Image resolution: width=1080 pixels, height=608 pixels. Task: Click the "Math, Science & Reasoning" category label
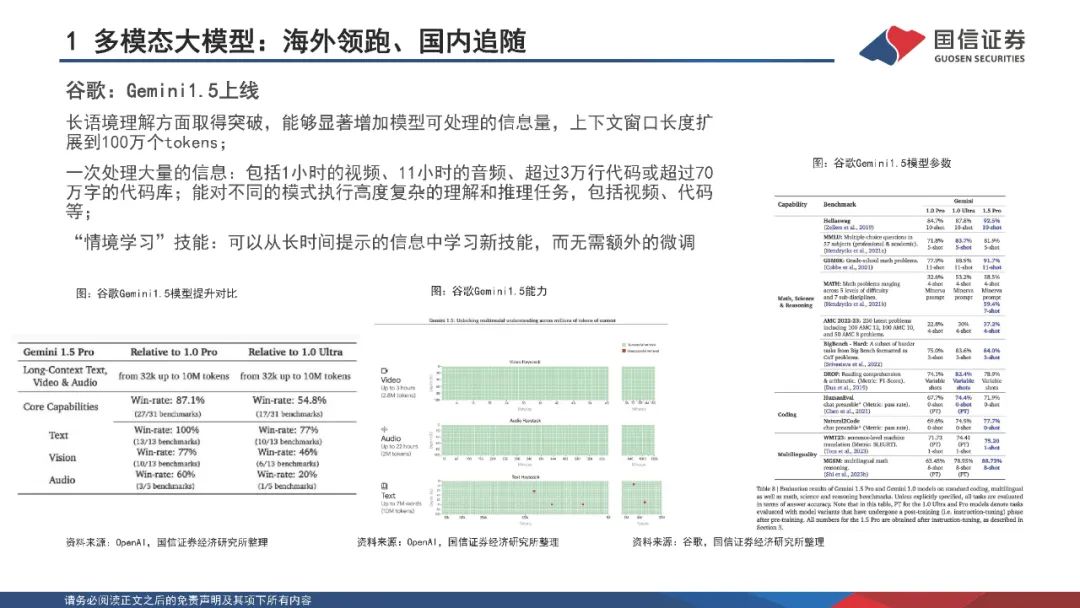tap(796, 302)
